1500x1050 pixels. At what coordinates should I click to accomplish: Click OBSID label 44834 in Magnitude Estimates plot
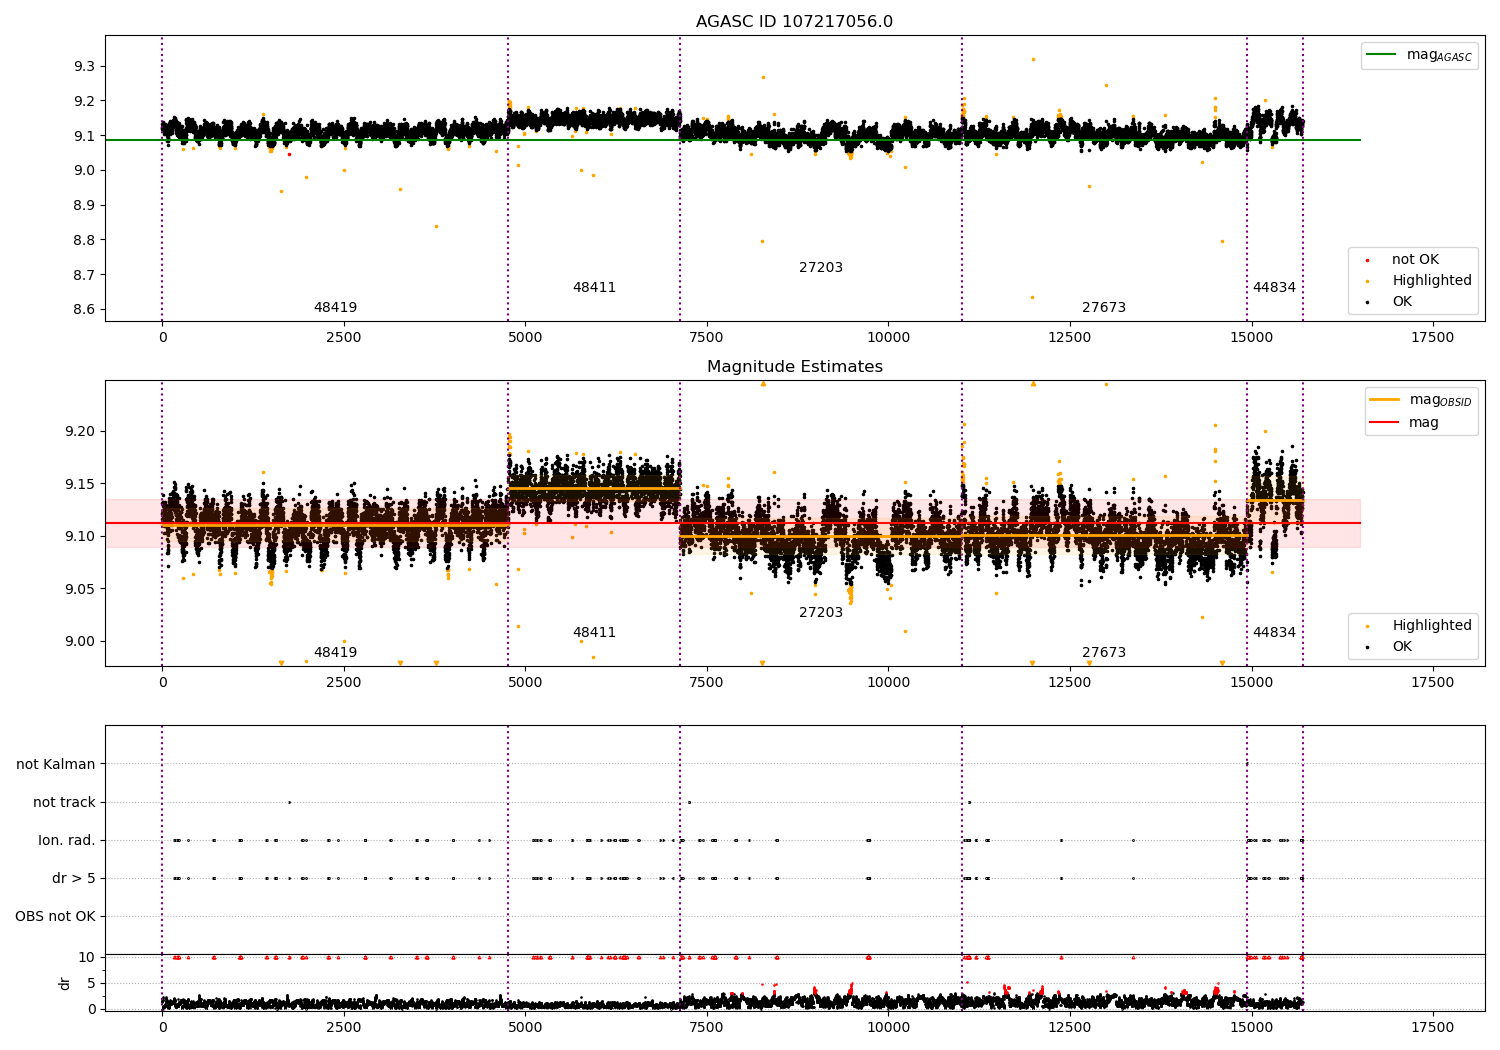pos(1274,633)
